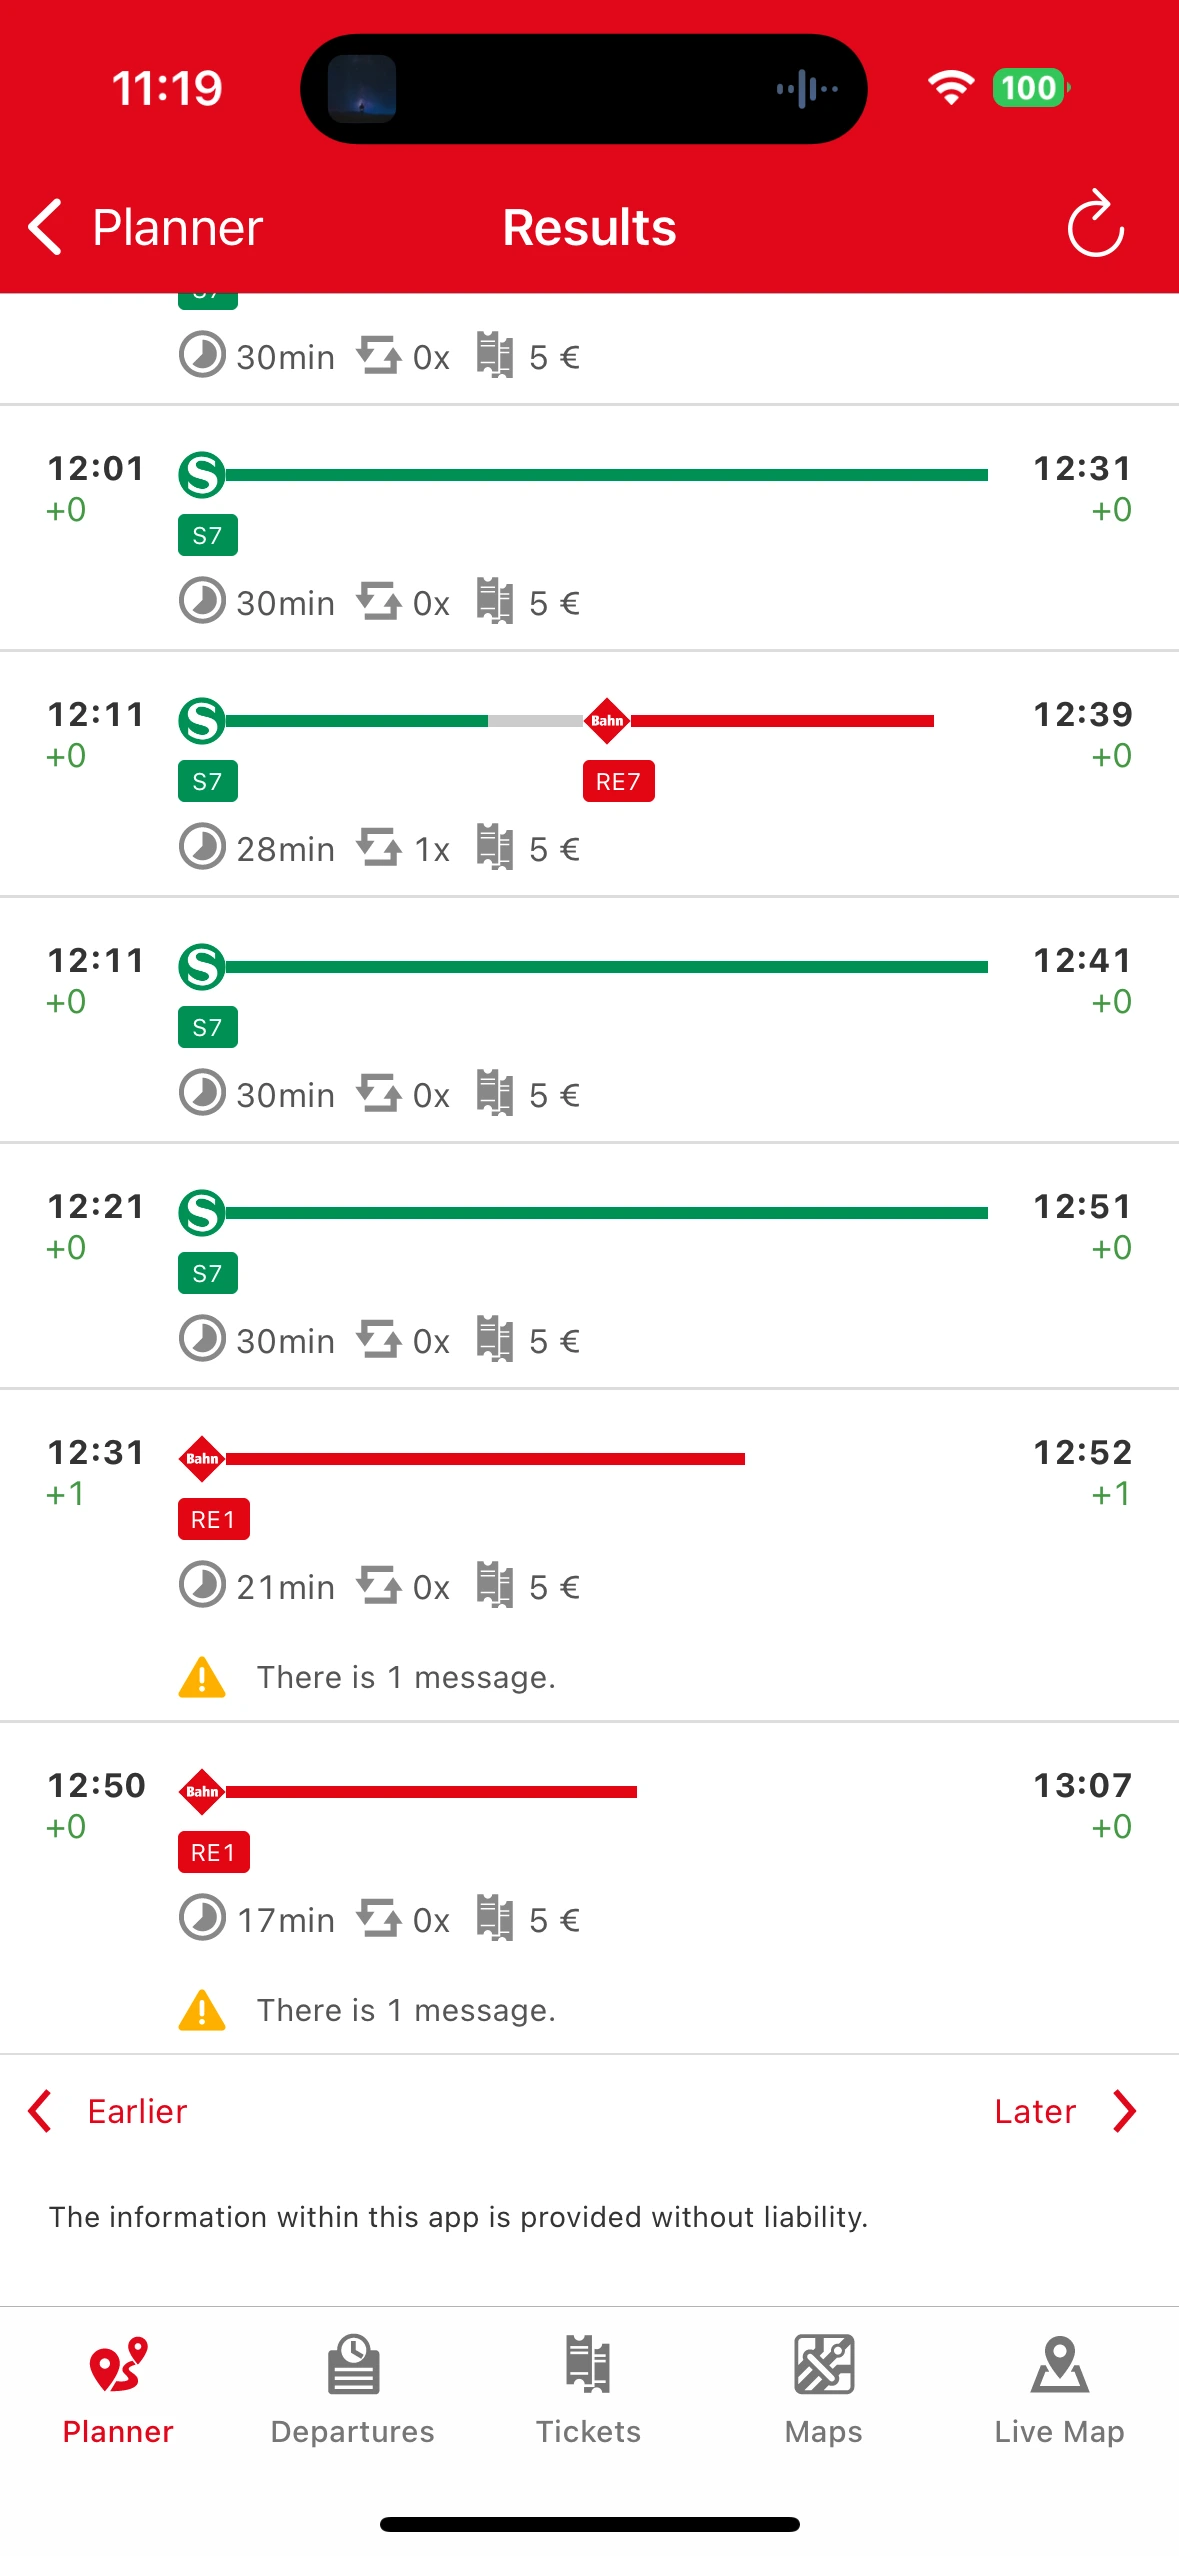The image size is (1179, 2556).
Task: Open the 12:31 RE1 21min connection
Action: click(589, 1555)
